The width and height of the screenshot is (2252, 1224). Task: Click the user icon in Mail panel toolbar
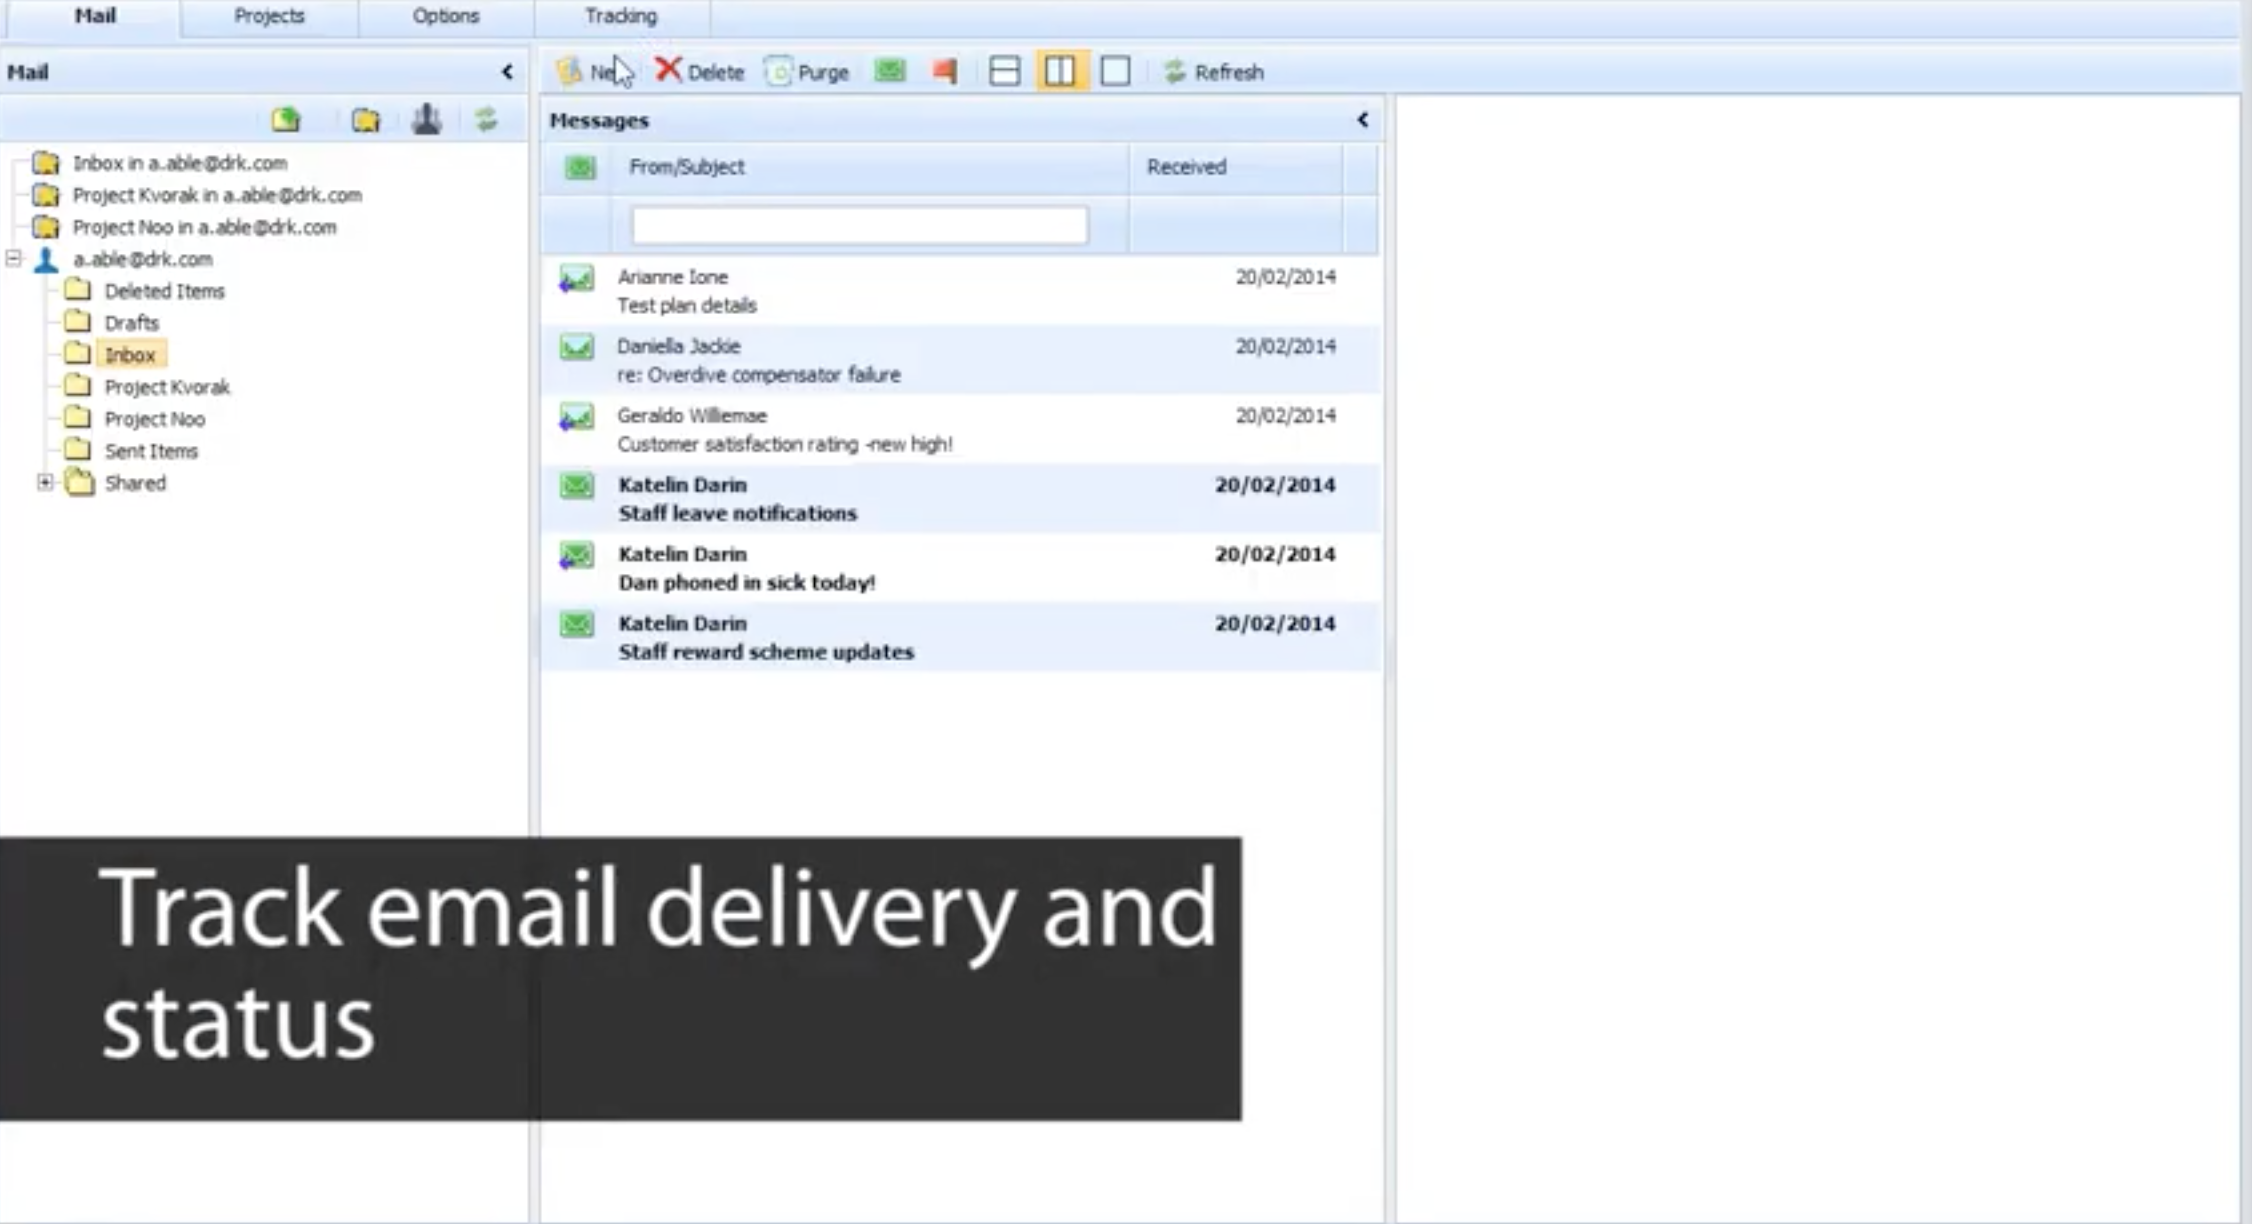pos(426,120)
